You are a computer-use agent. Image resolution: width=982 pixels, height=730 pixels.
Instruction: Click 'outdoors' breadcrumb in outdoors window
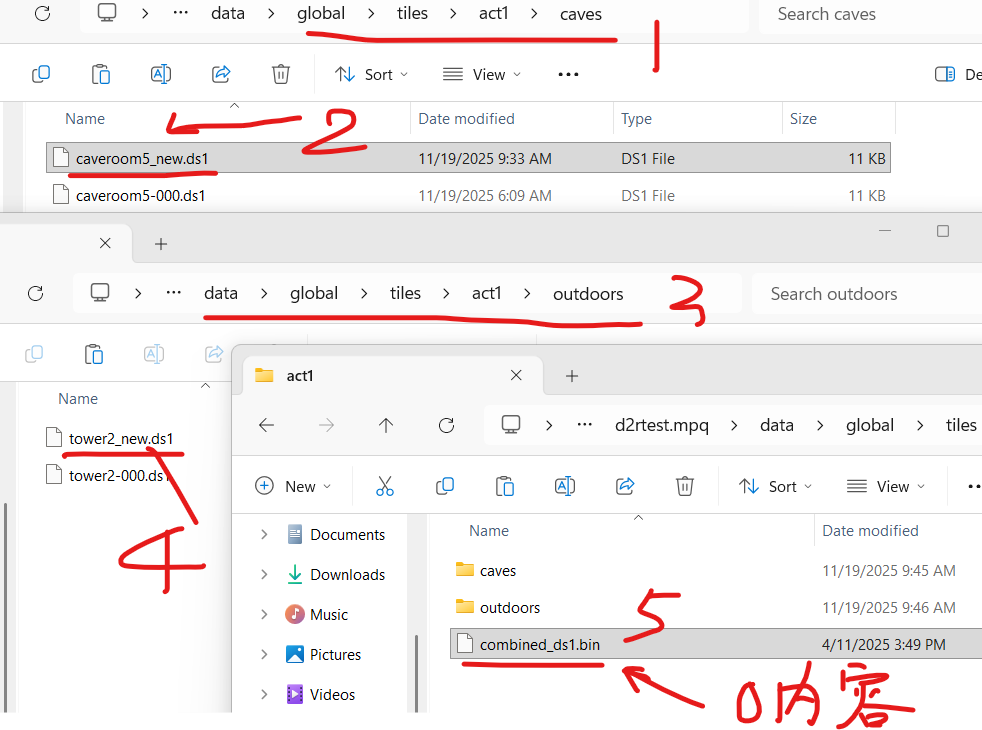587,294
